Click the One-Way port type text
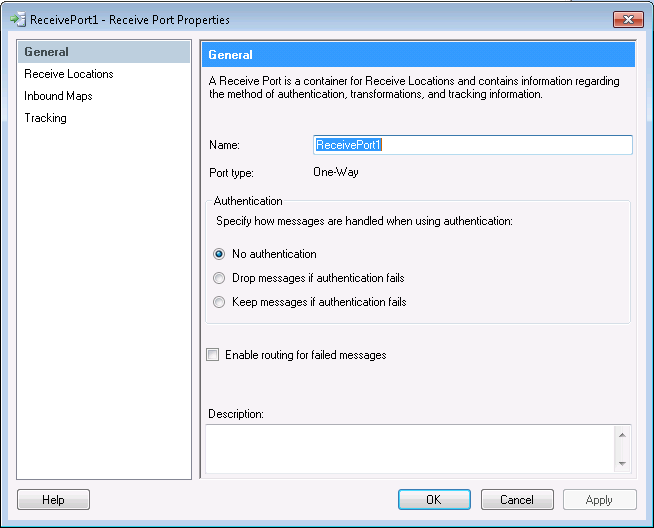 point(336,172)
